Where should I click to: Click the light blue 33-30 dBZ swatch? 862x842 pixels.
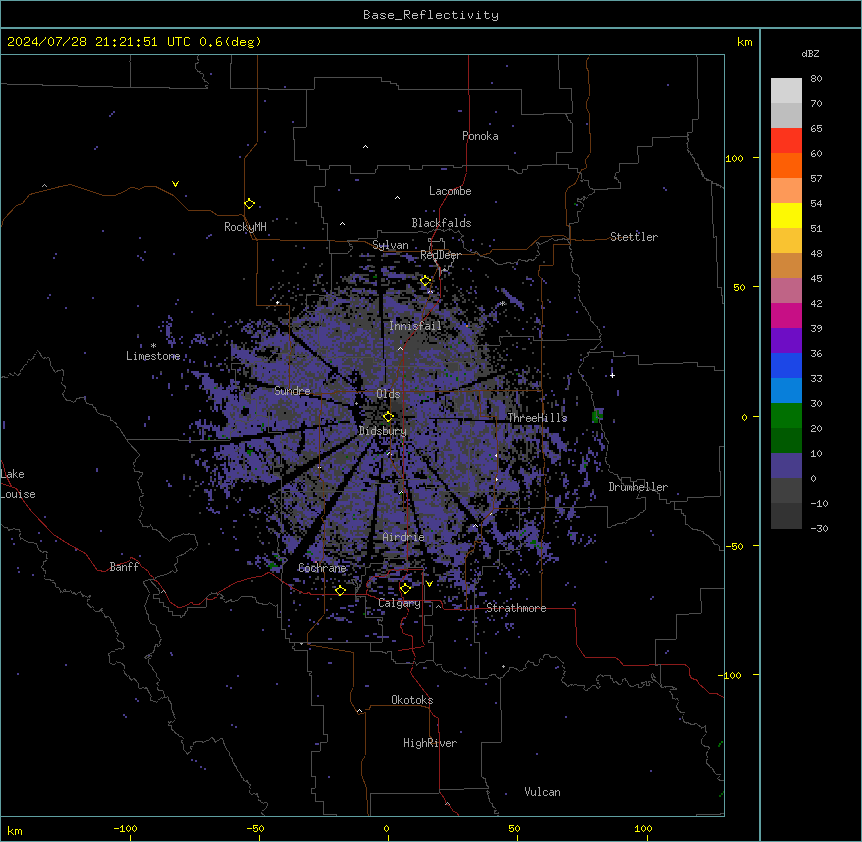(x=786, y=391)
